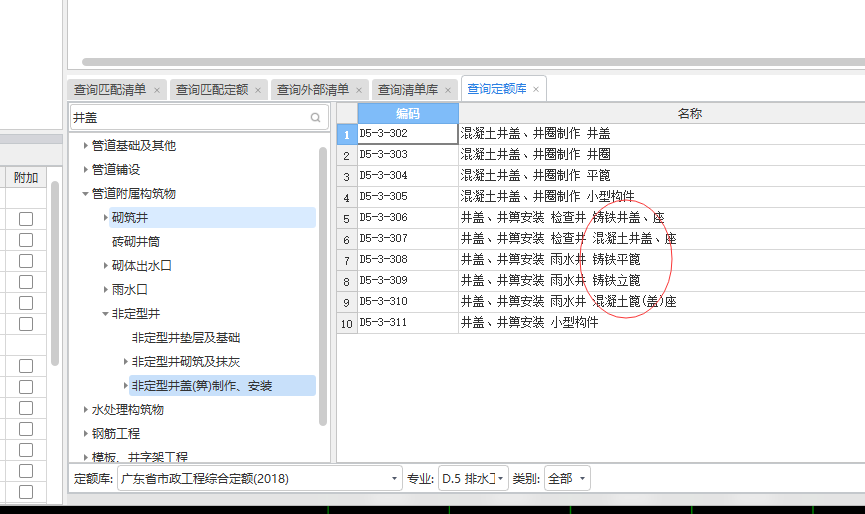865x514 pixels.
Task: Select row 9 code D5-3-310
Action: (408, 301)
